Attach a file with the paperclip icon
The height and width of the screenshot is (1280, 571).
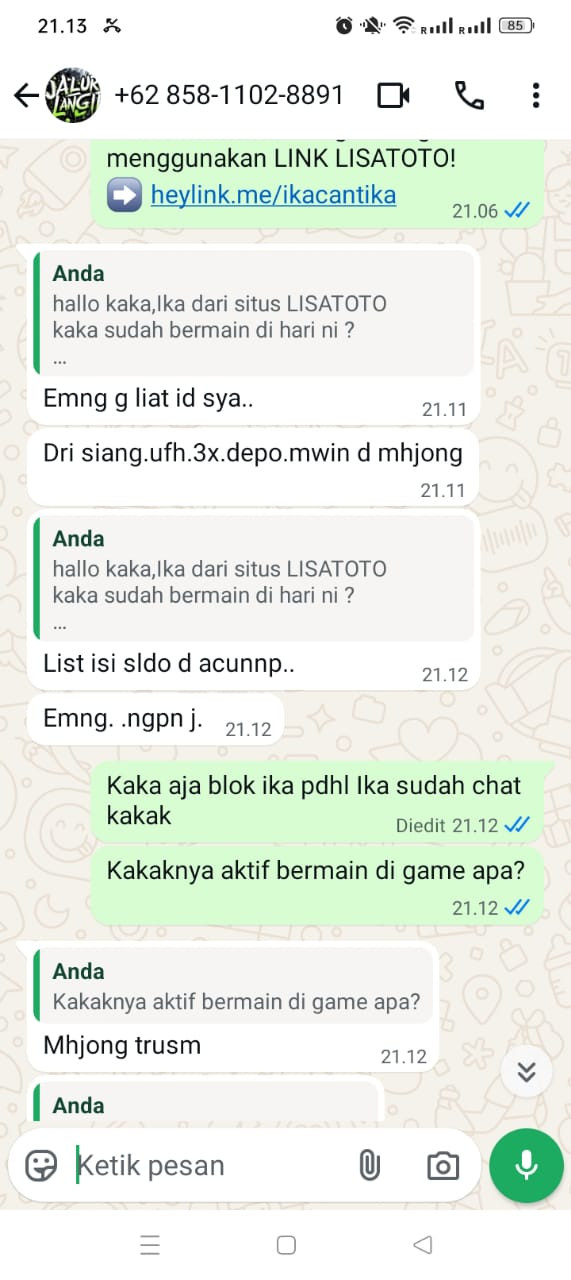370,1165
